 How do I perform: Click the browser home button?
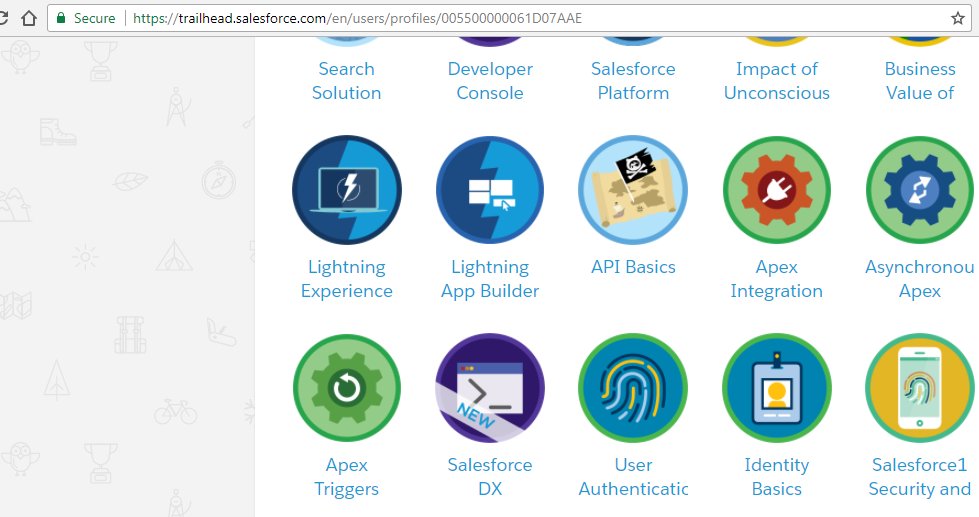click(x=29, y=18)
